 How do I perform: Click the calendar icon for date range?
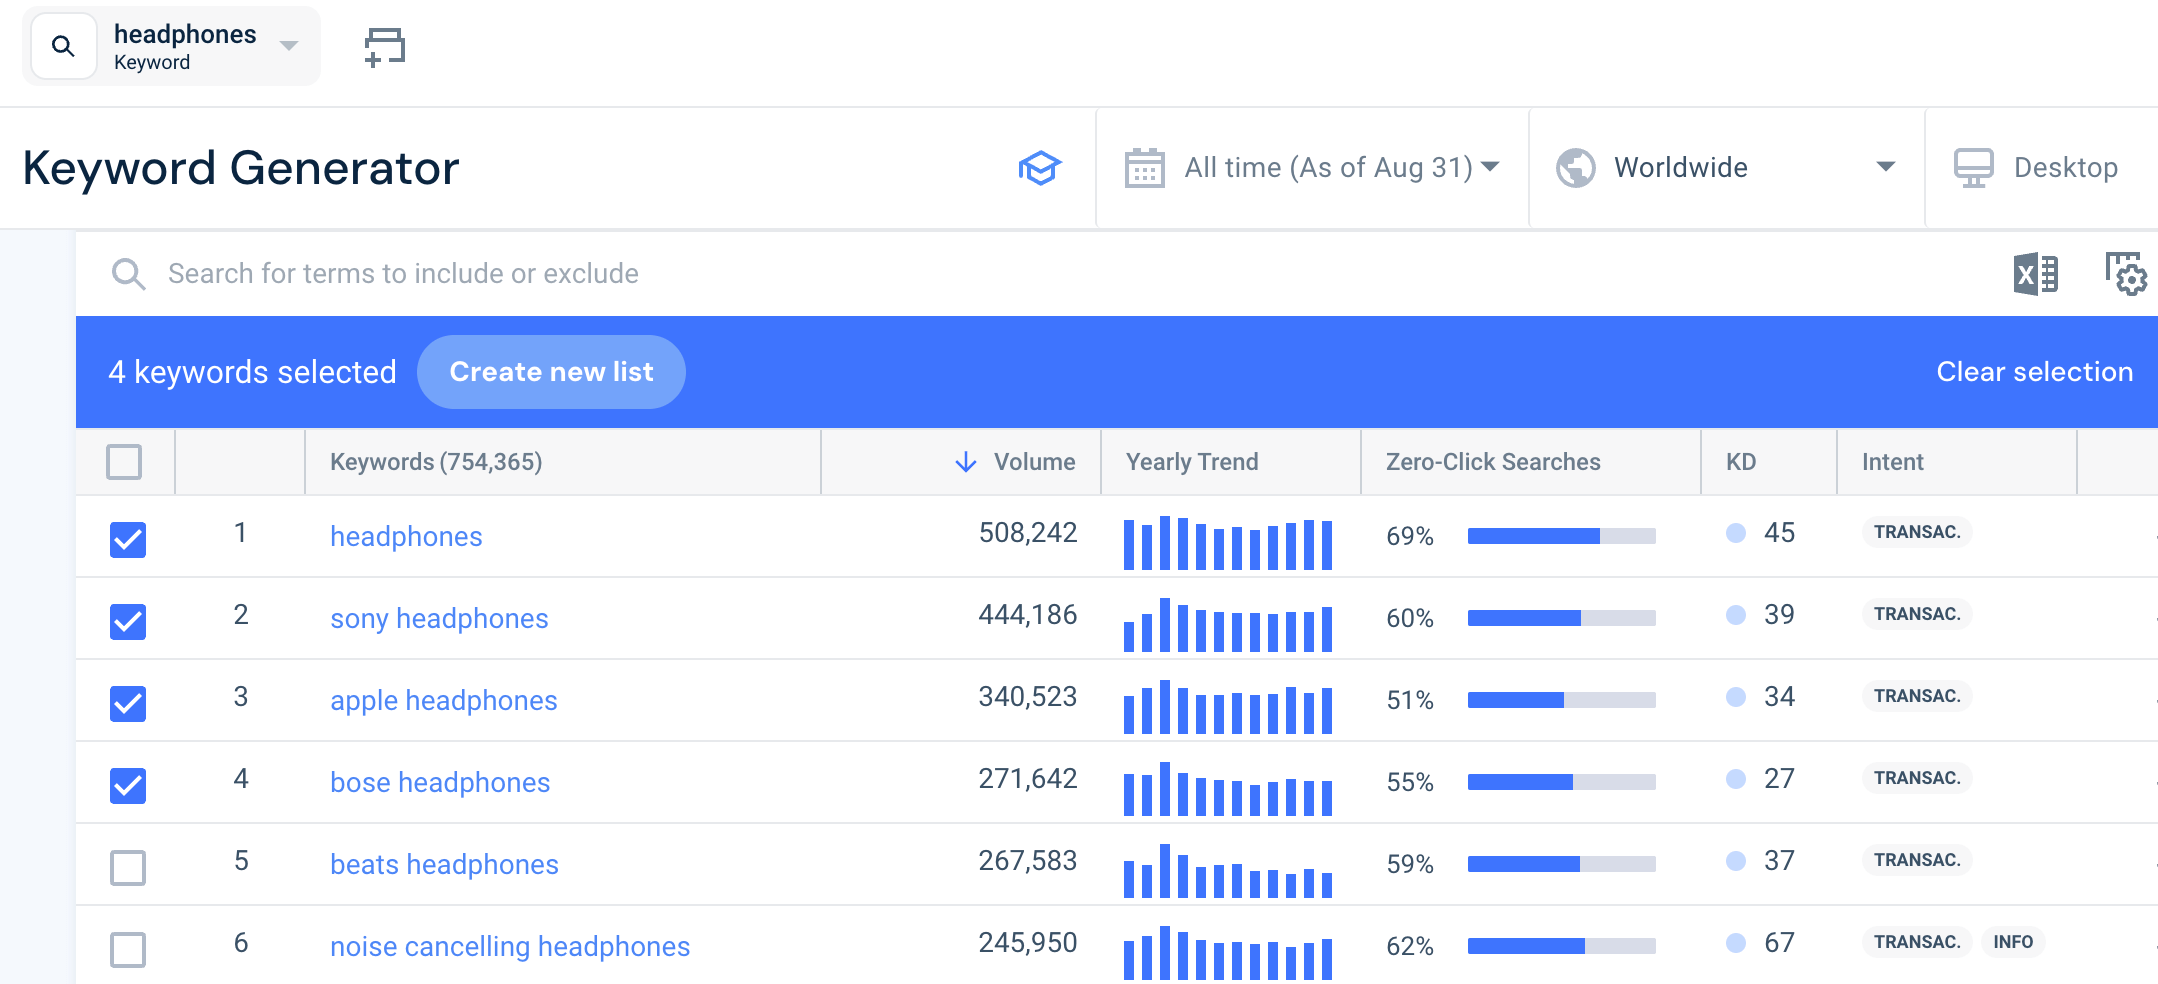tap(1144, 167)
